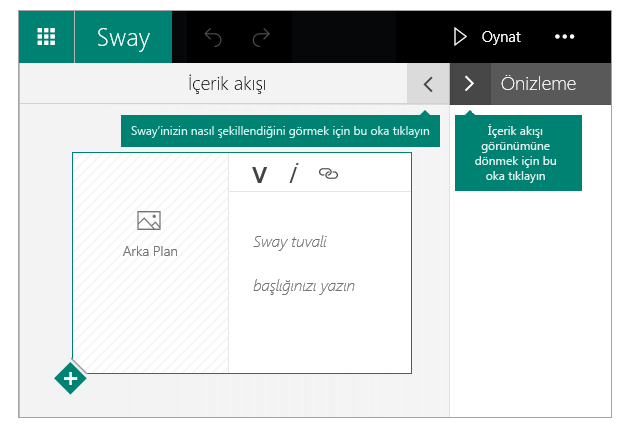Apply bold V emphasis formatting

259,175
